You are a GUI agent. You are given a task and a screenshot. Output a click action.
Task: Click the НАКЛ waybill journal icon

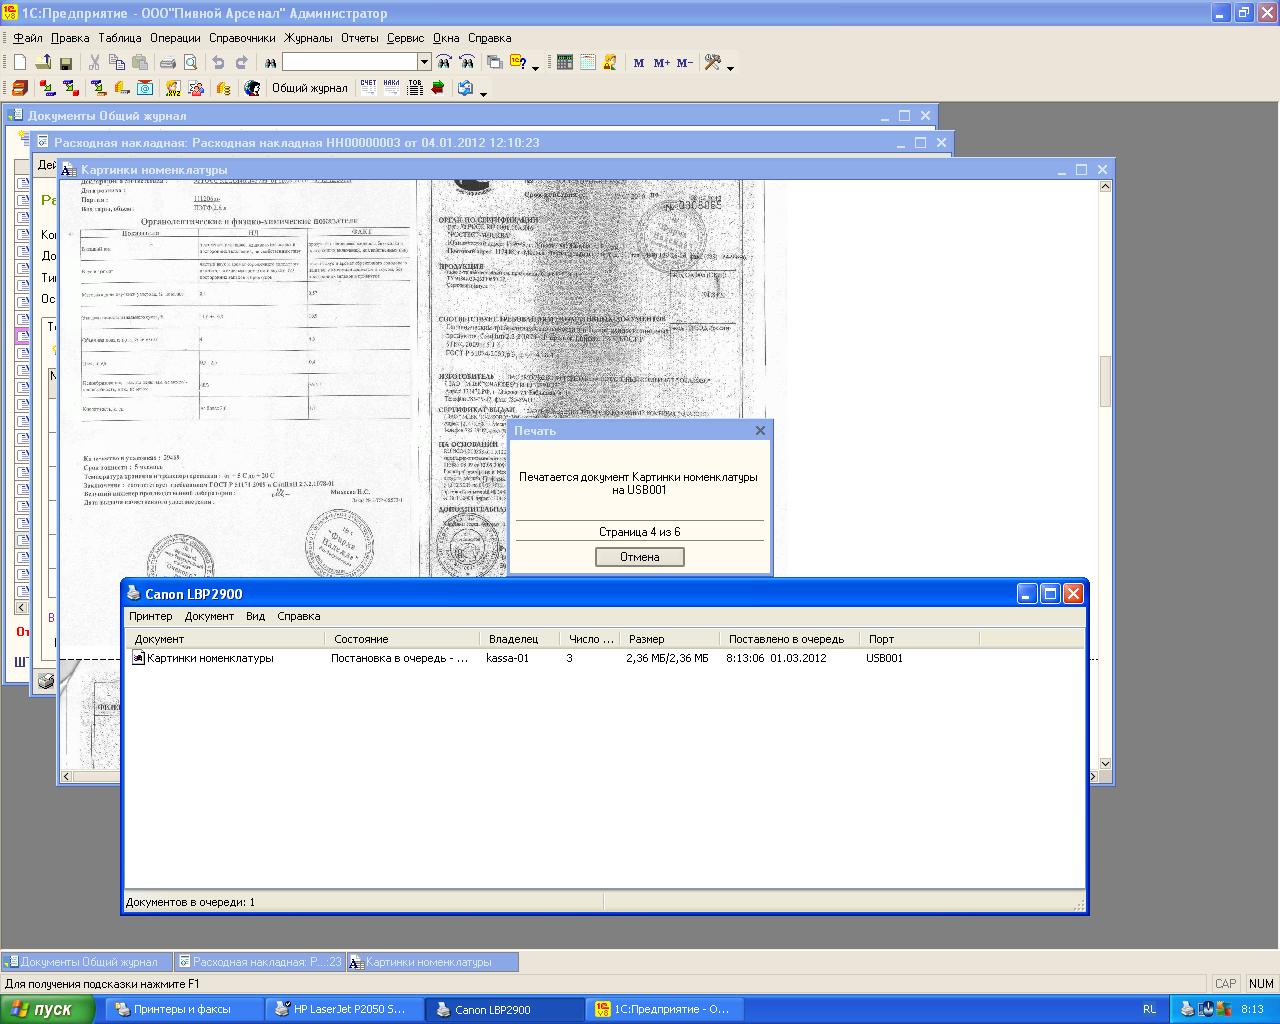point(392,88)
